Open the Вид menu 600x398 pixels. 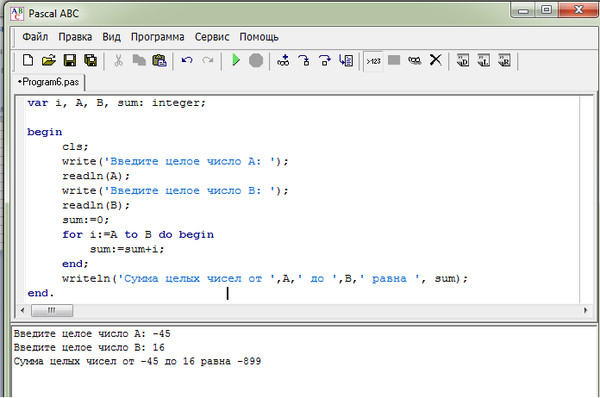(111, 37)
